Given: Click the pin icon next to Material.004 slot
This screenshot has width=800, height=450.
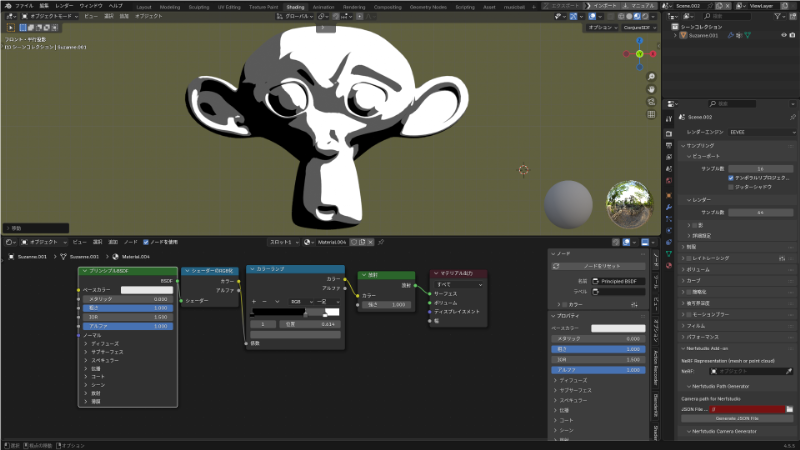Looking at the screenshot, I should (381, 242).
